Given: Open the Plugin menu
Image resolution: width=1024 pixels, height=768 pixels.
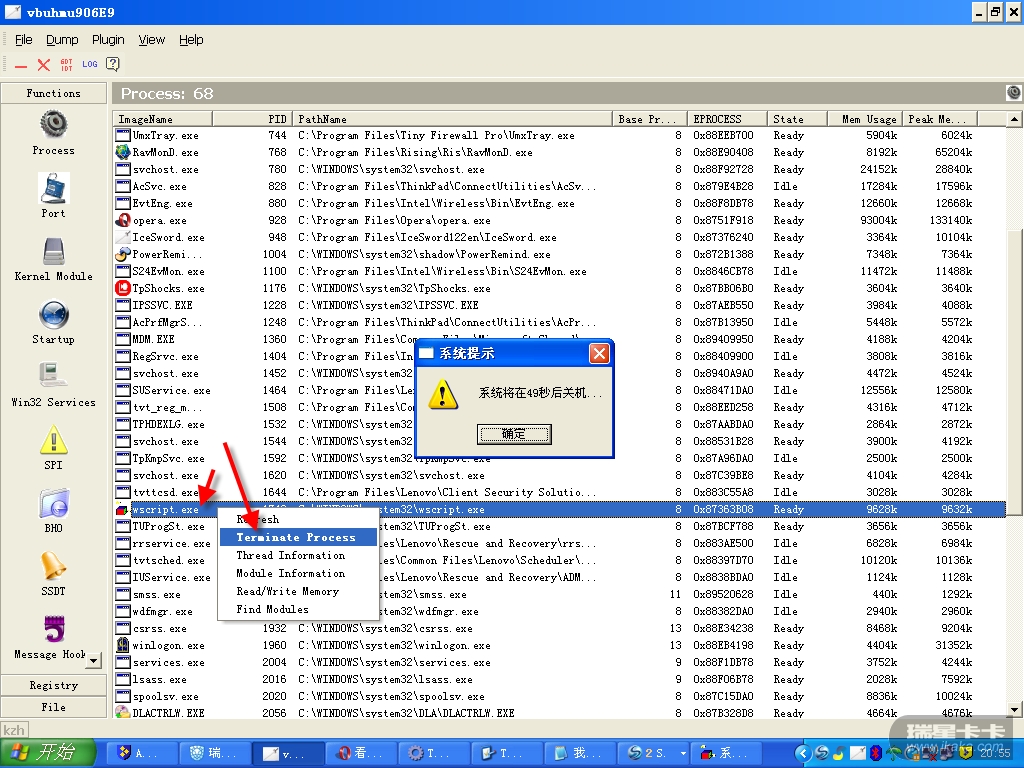Looking at the screenshot, I should point(108,40).
